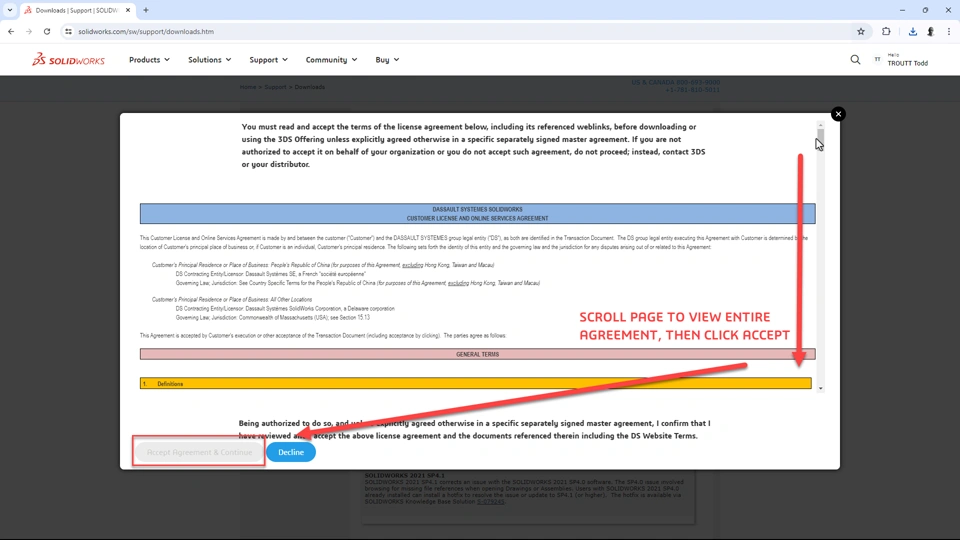This screenshot has width=960, height=540.
Task: Close the license agreement dialog with the X
Action: (x=838, y=114)
